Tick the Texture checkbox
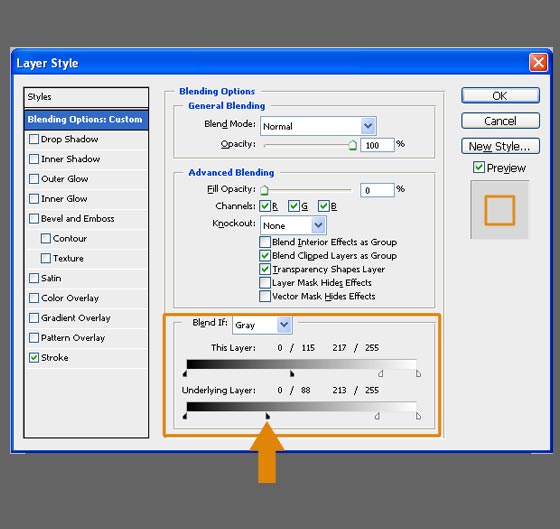The image size is (560, 529). [x=46, y=258]
